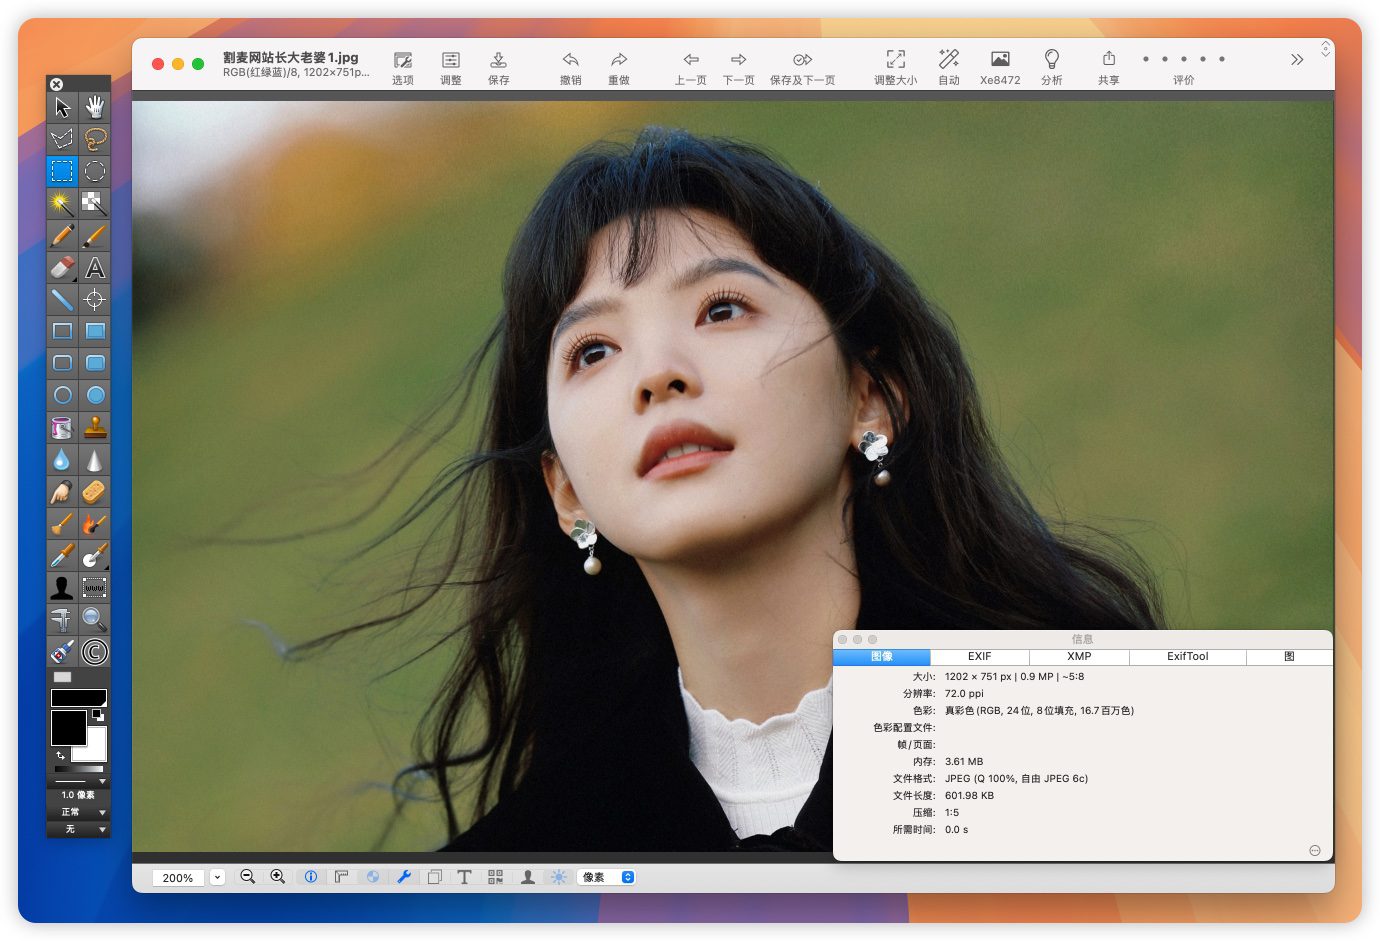Toggle the info panel button in the bottom bar

(x=311, y=877)
